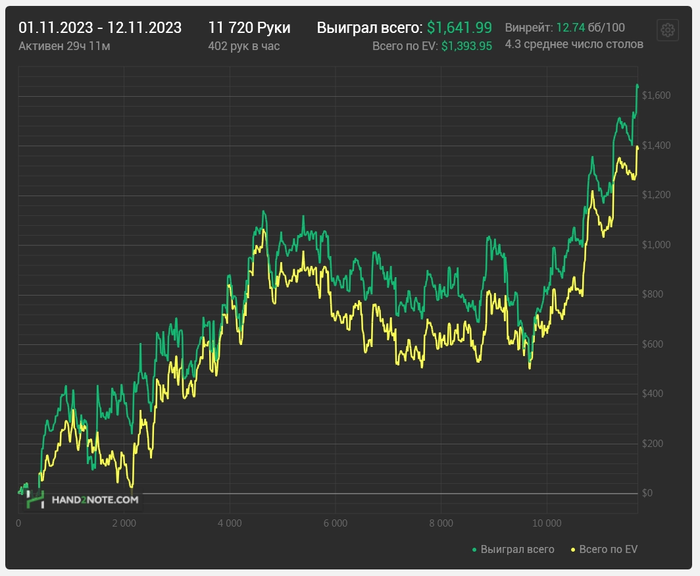Select the date range 01.11.2023 - 12.11.2023

[x=100, y=28]
